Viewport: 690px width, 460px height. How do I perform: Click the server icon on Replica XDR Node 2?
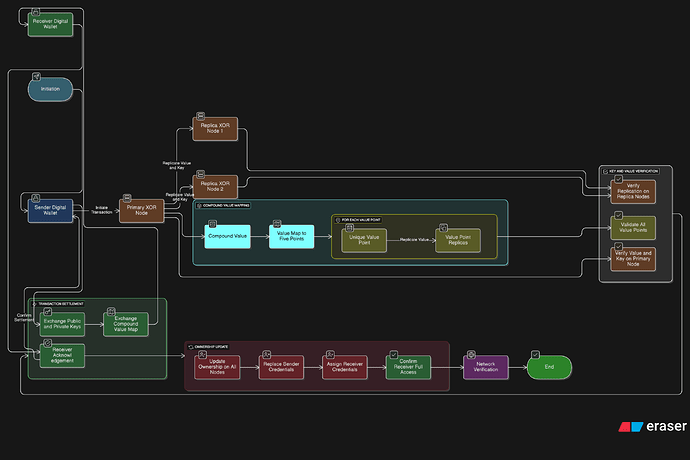(200, 174)
